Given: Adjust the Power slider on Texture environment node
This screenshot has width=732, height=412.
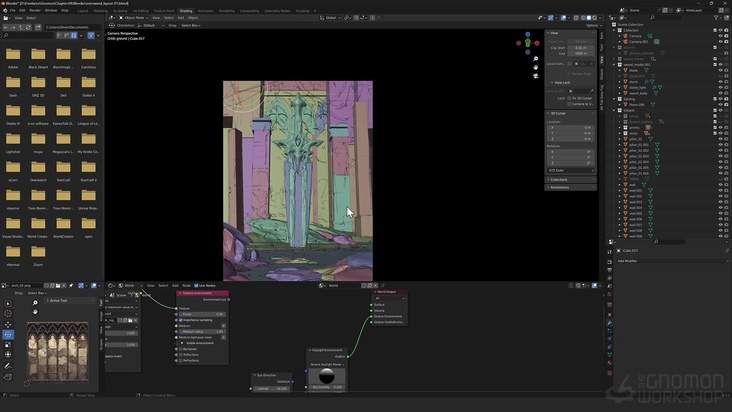Looking at the screenshot, I should tap(202, 314).
